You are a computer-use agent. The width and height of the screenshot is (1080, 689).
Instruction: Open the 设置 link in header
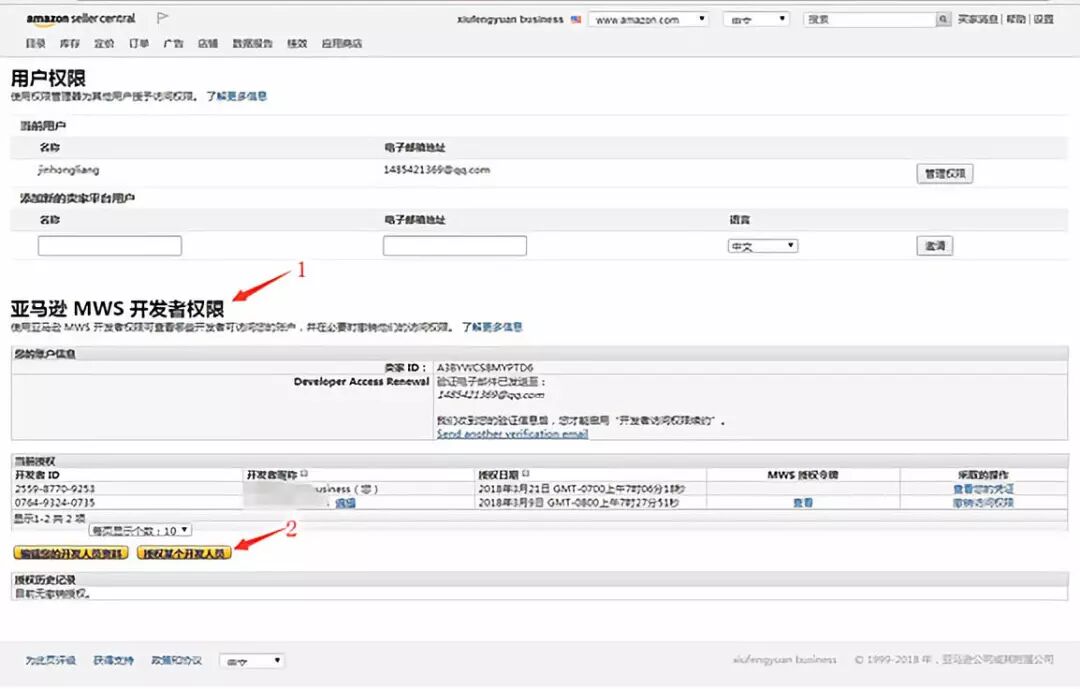coord(1043,19)
